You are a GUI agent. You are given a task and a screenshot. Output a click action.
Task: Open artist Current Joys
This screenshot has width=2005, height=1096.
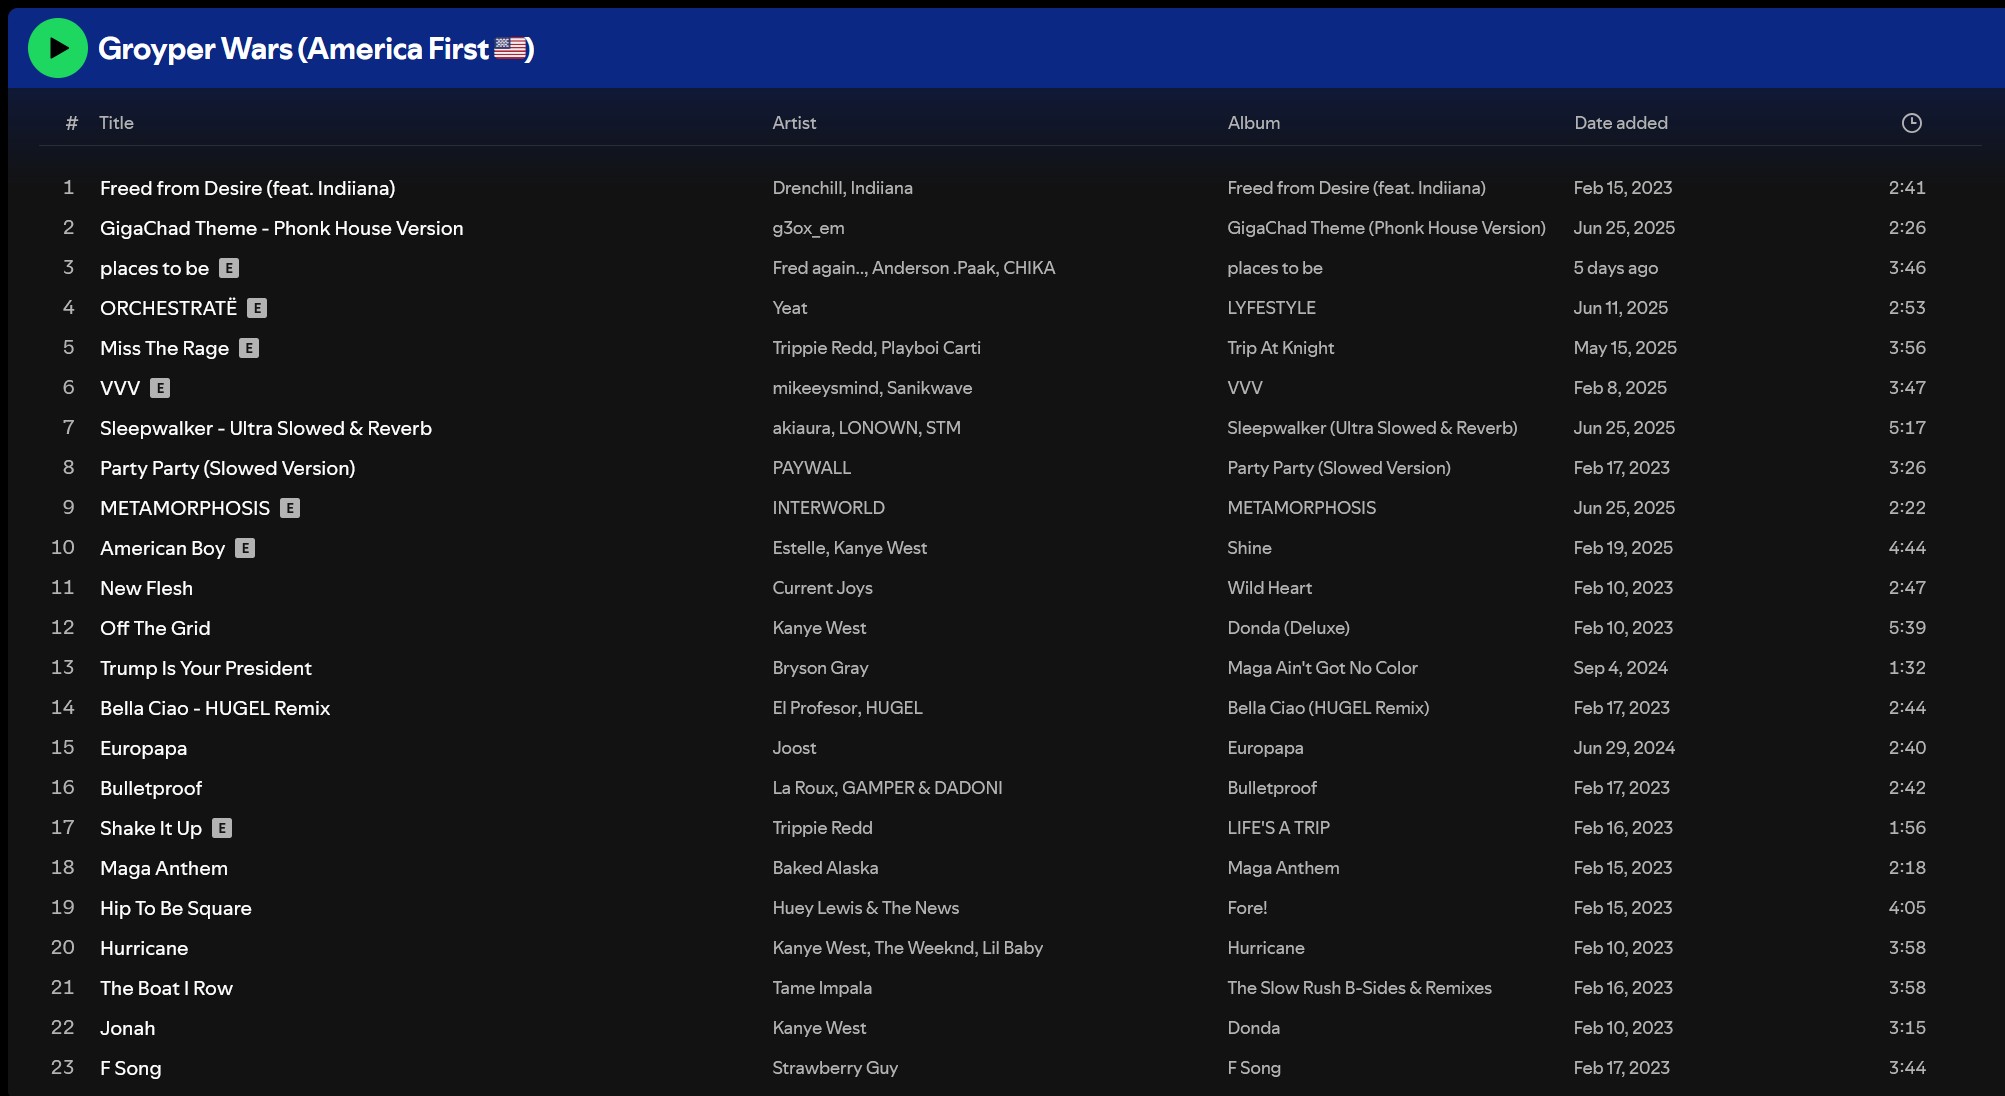[x=822, y=588]
